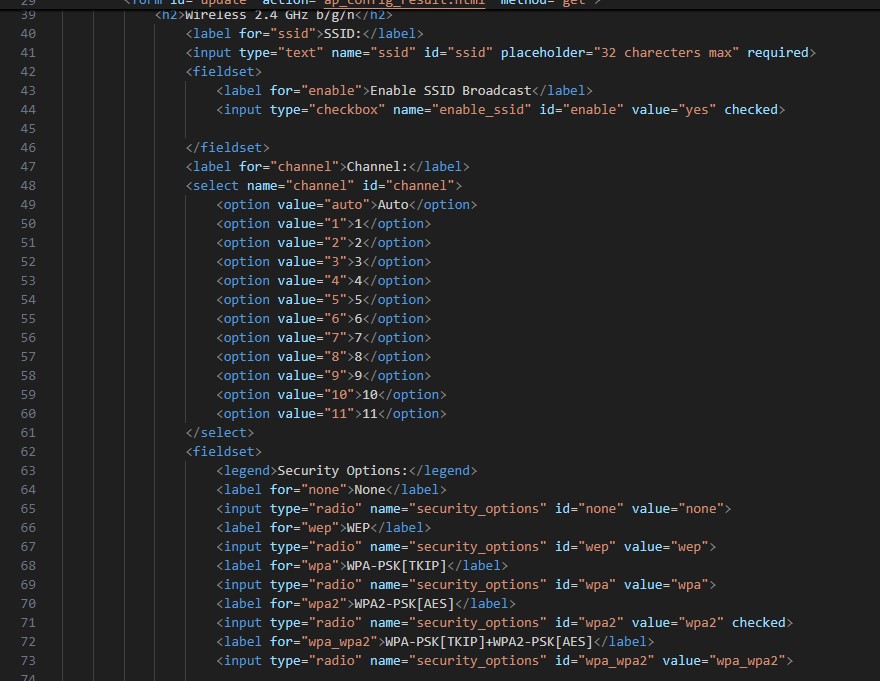The width and height of the screenshot is (880, 681).
Task: Click the select tag on line 48
Action: click(x=324, y=186)
